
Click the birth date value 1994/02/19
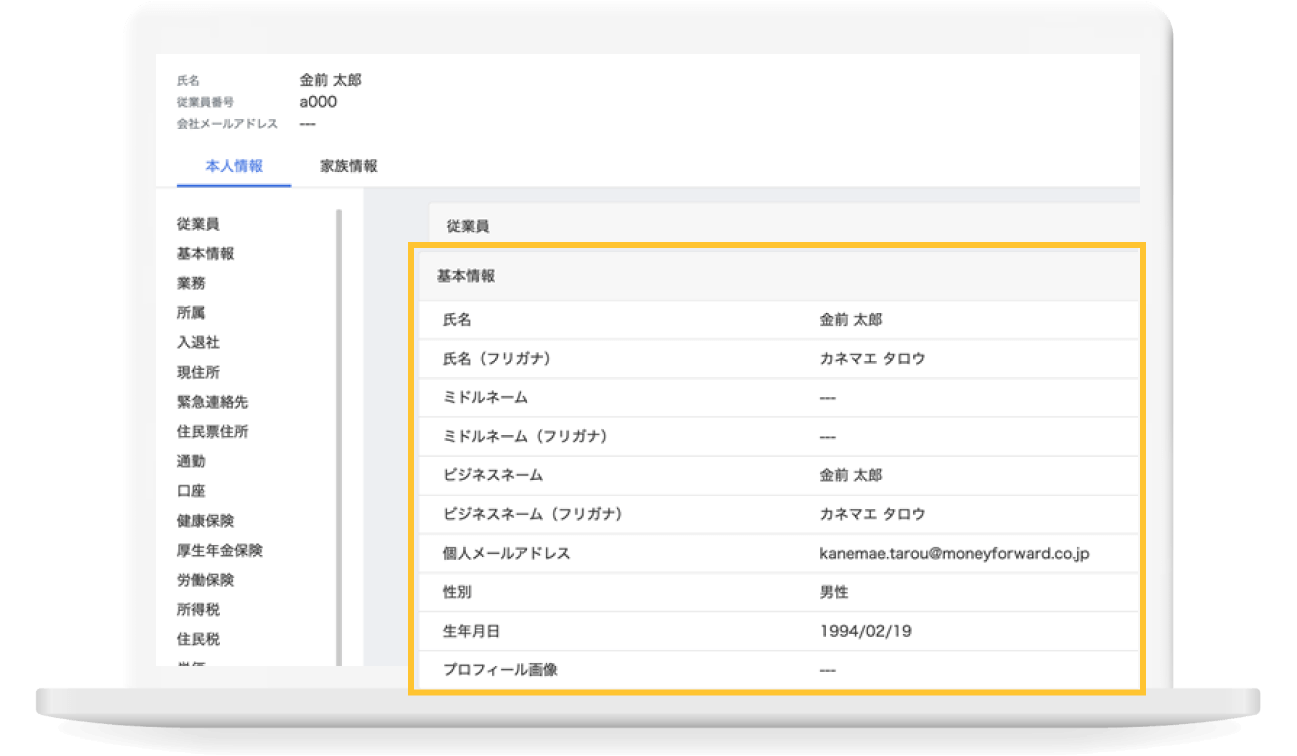pyautogui.click(x=865, y=632)
